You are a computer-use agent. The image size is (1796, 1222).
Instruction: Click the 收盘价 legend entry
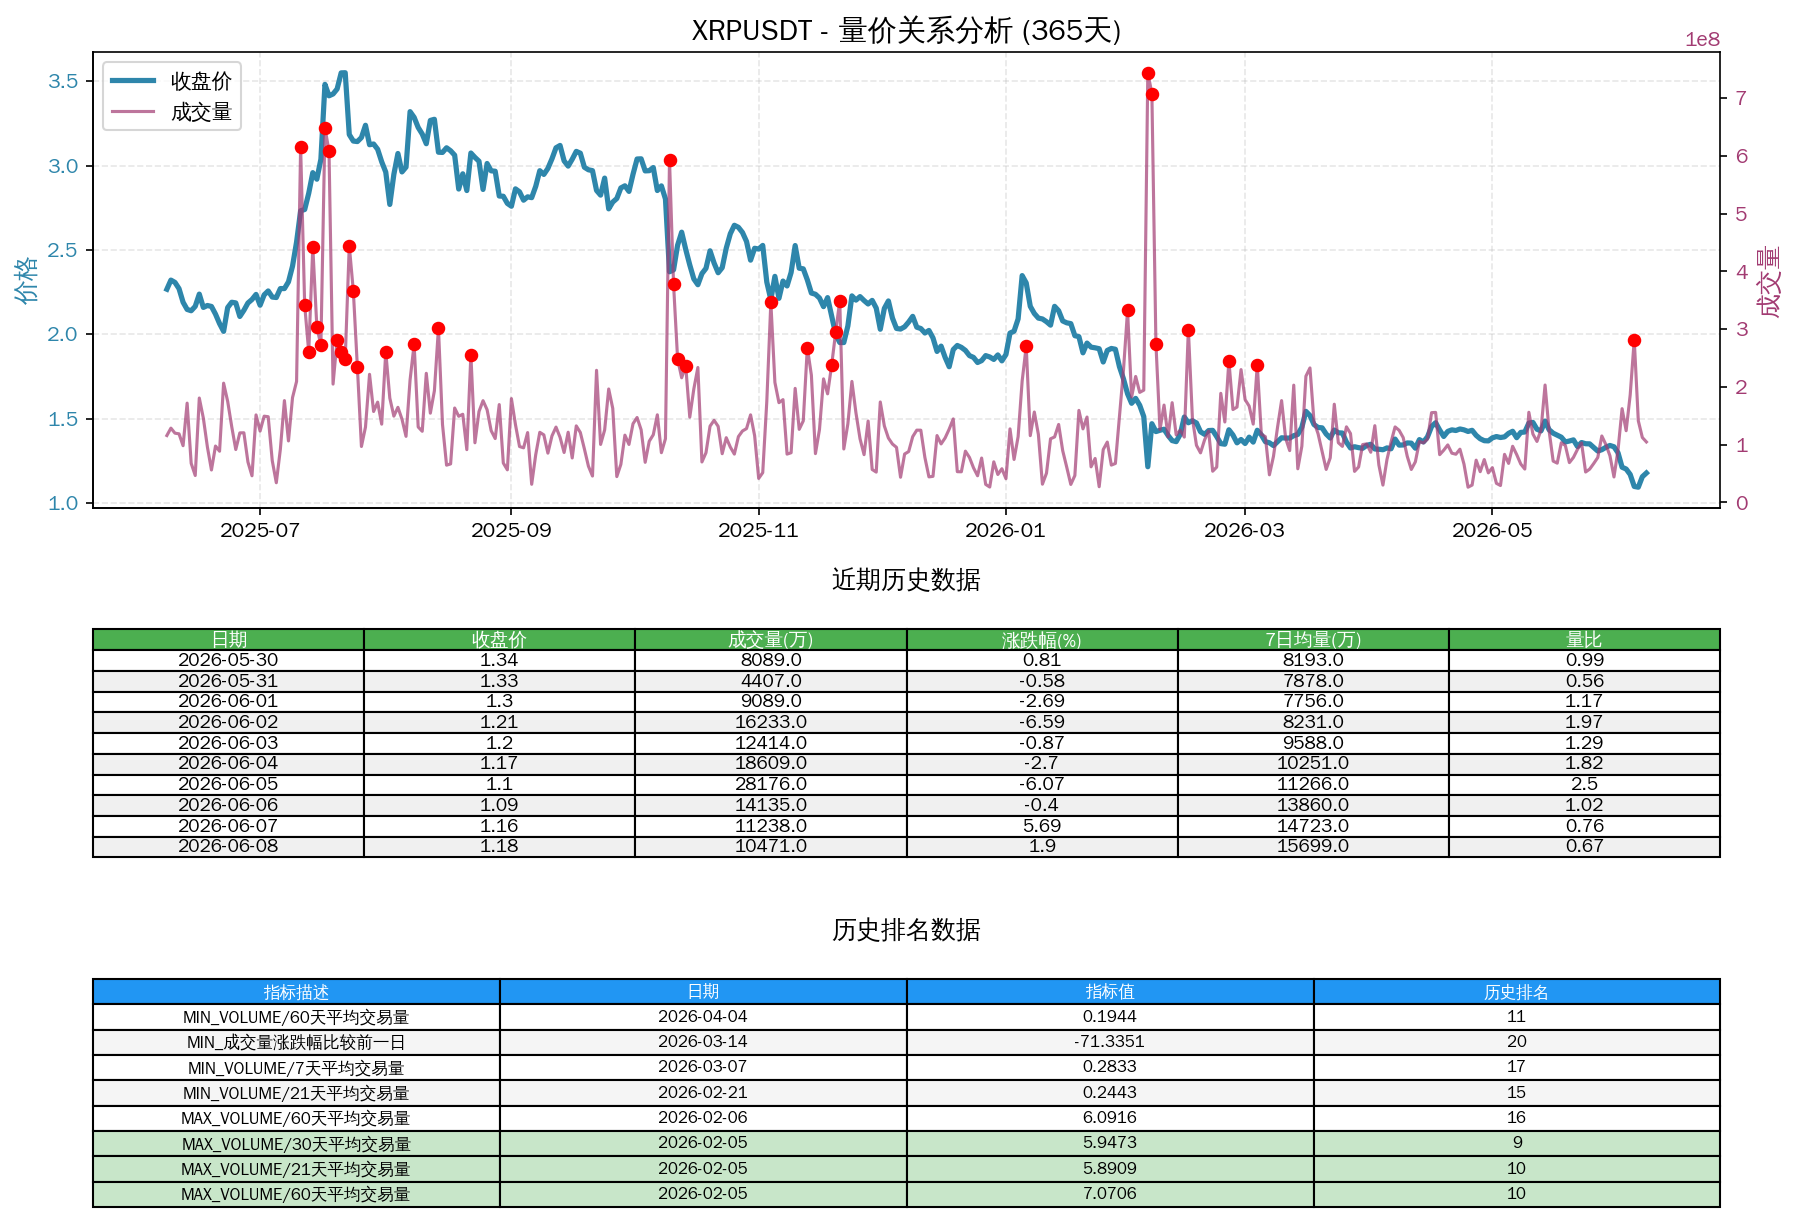171,81
